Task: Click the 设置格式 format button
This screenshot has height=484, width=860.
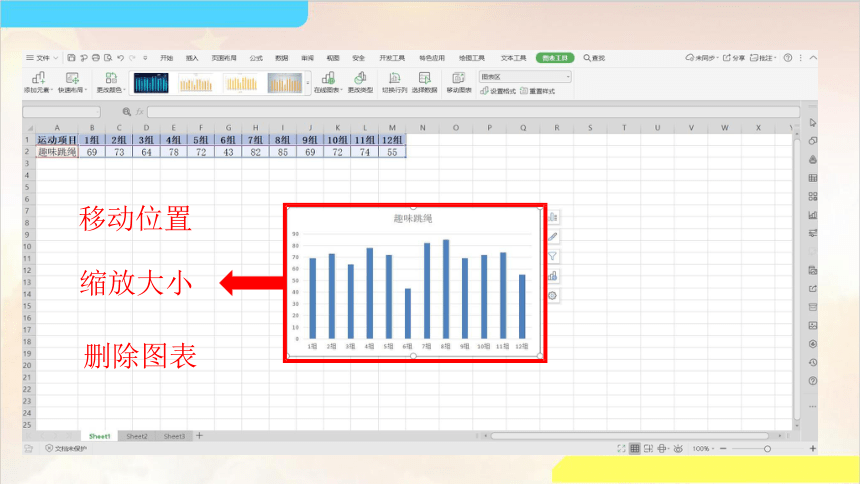Action: pyautogui.click(x=498, y=91)
